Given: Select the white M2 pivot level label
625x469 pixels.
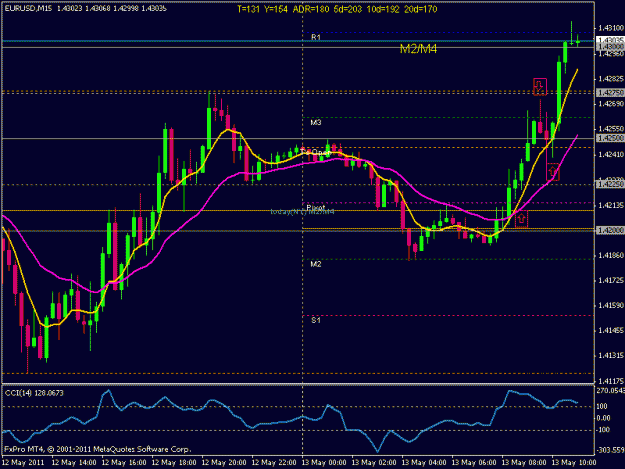Looking at the screenshot, I should point(316,264).
